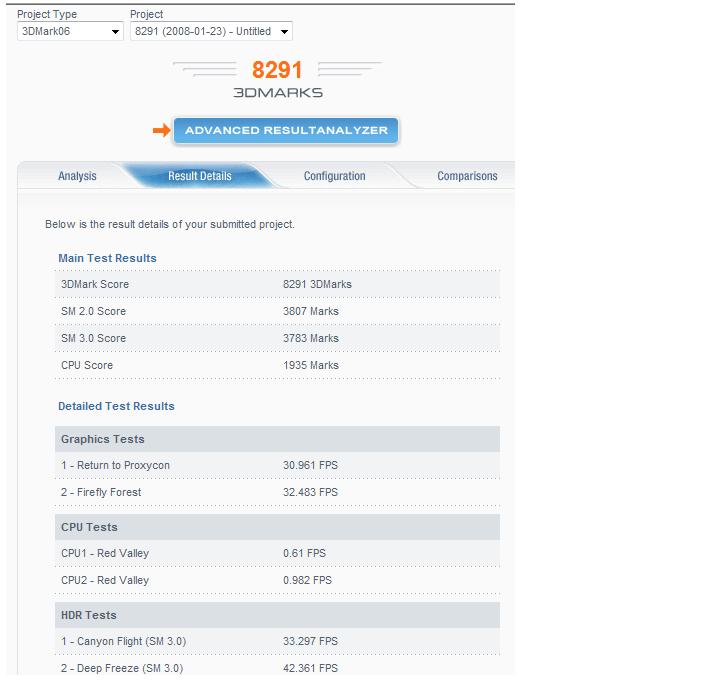
Task: Click the 33.297 FPS value
Action: point(310,641)
